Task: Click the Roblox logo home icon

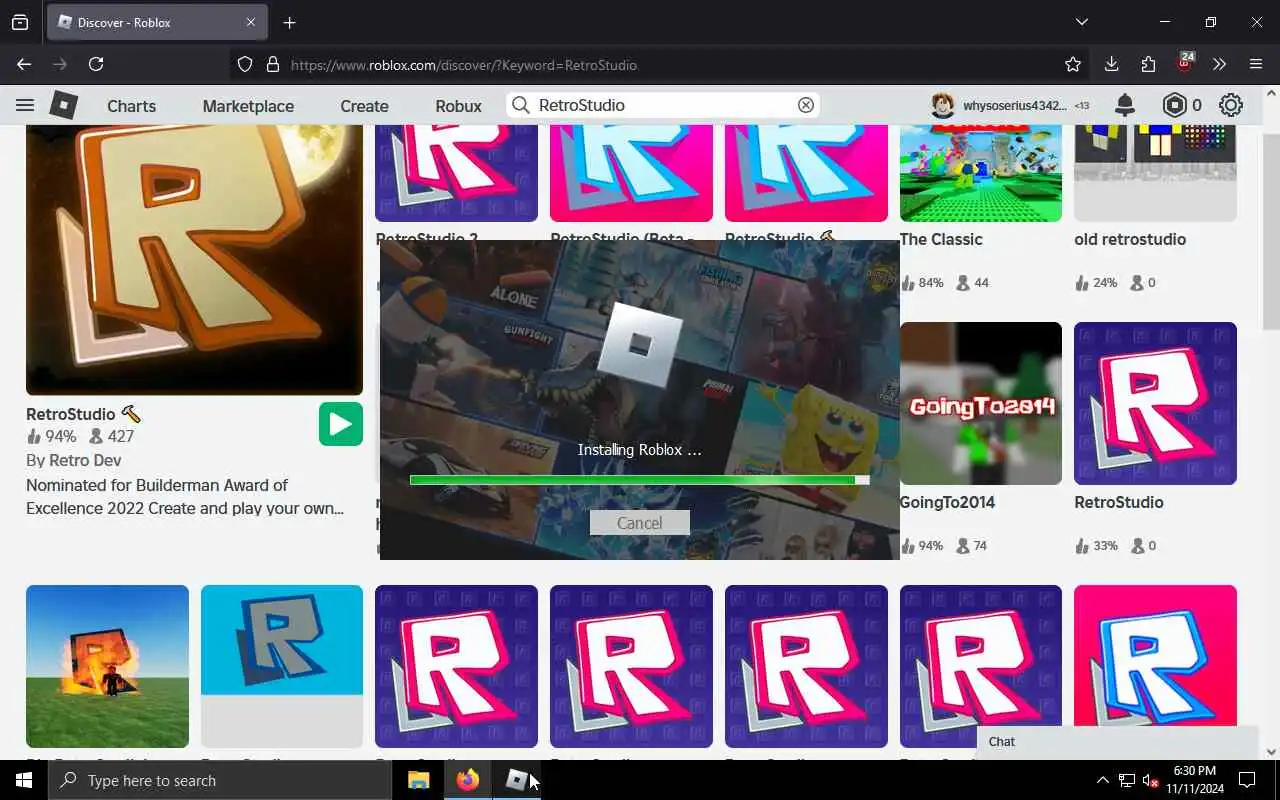Action: click(x=64, y=105)
